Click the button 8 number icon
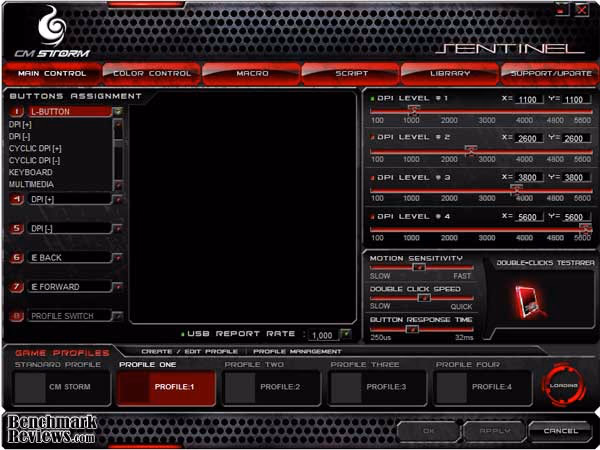Image resolution: width=600 pixels, height=450 pixels. (x=16, y=316)
